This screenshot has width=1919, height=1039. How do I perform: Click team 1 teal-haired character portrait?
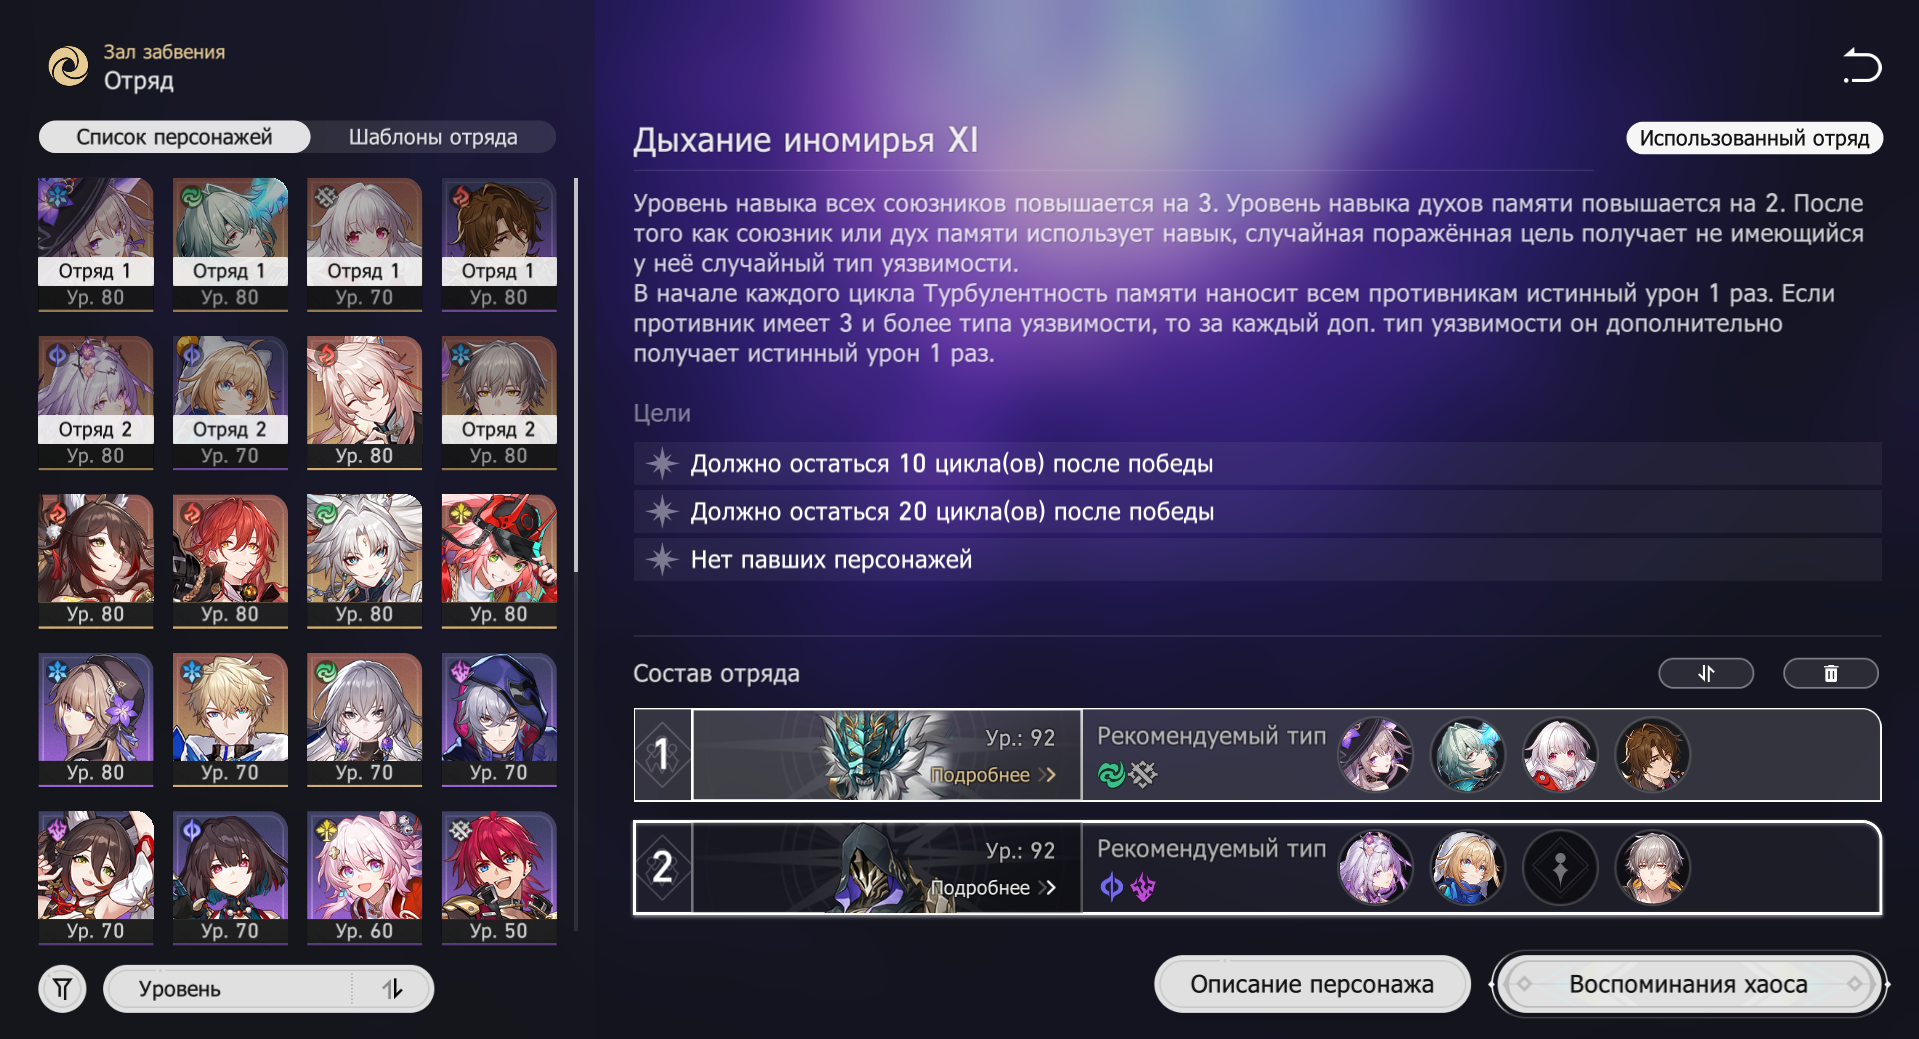pos(1468,755)
